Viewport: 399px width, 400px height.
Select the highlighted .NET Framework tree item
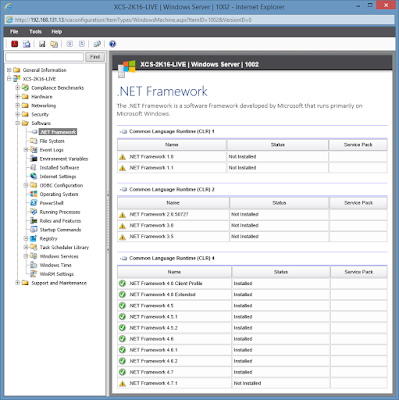58,132
